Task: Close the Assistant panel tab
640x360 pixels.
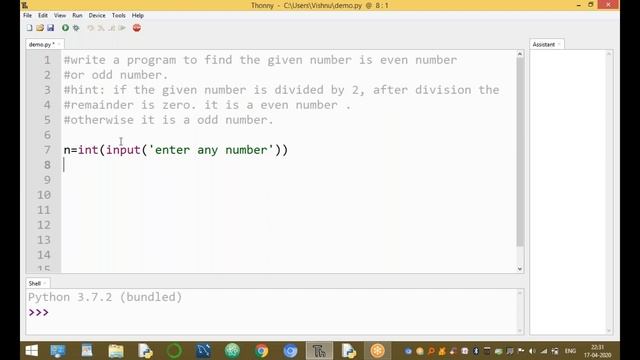Action: click(x=559, y=44)
